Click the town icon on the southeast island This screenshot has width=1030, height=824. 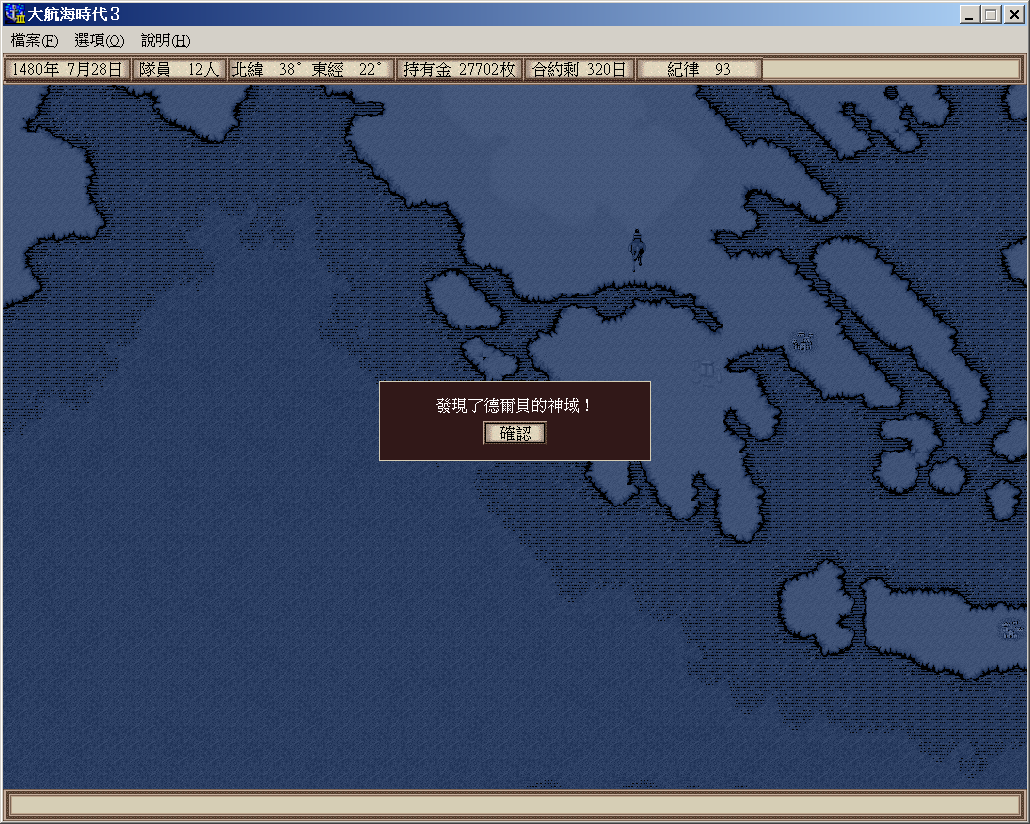coord(1011,629)
